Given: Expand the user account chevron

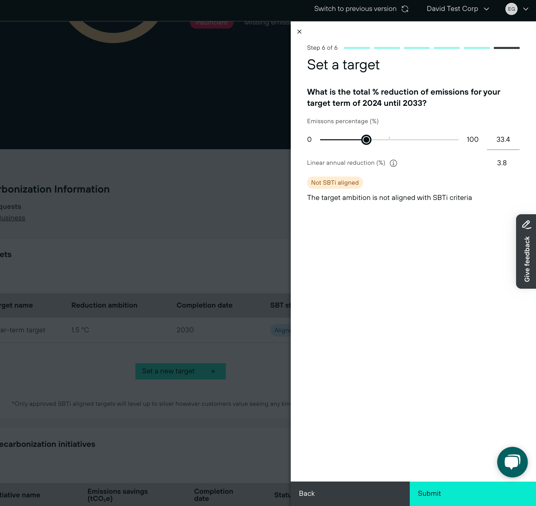Looking at the screenshot, I should click(526, 9).
